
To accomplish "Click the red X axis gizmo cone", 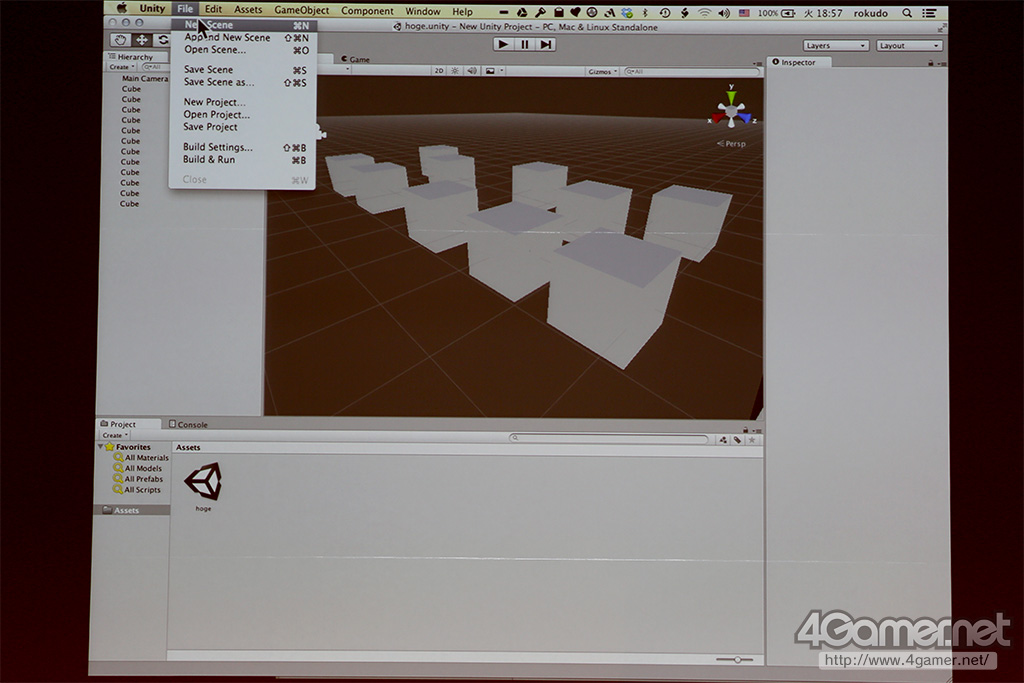I will click(718, 118).
